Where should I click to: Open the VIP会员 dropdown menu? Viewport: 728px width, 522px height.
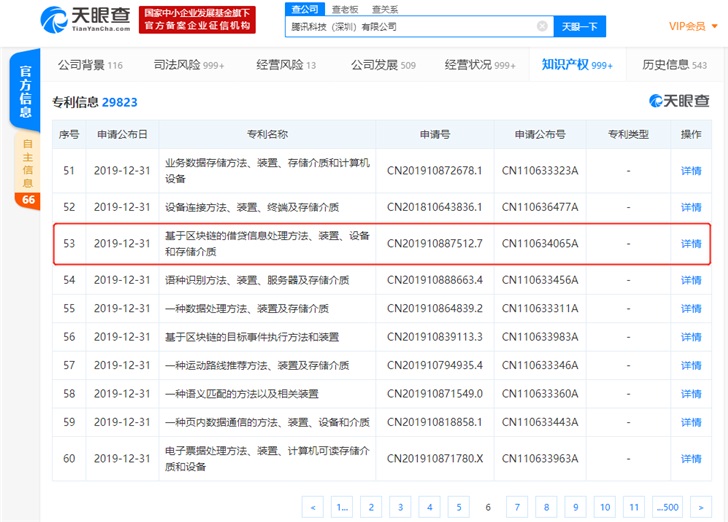pos(687,26)
